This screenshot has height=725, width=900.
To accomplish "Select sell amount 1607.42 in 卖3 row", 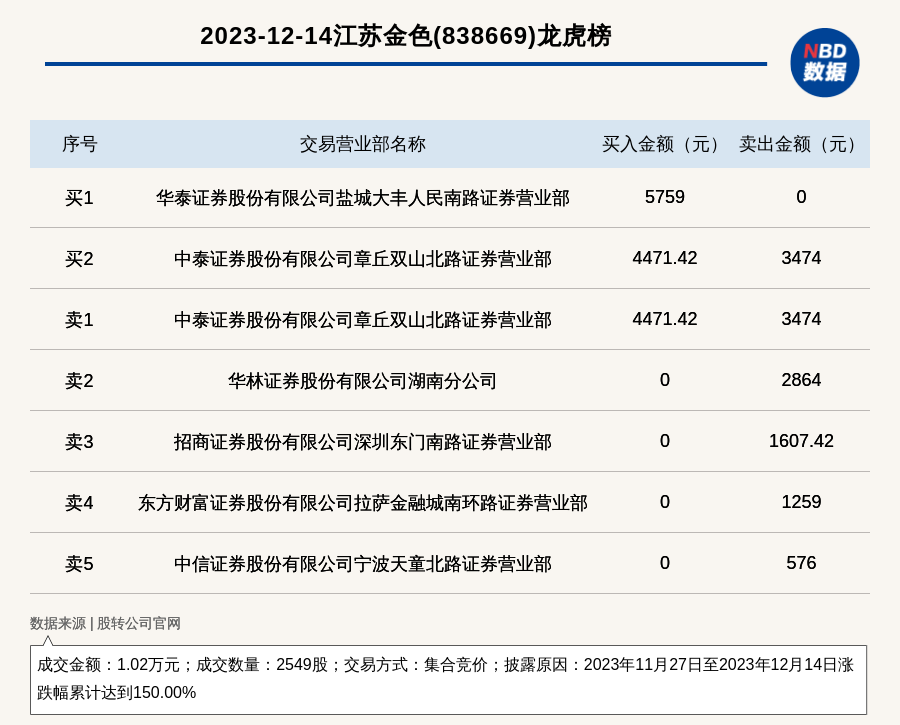I will tap(801, 441).
